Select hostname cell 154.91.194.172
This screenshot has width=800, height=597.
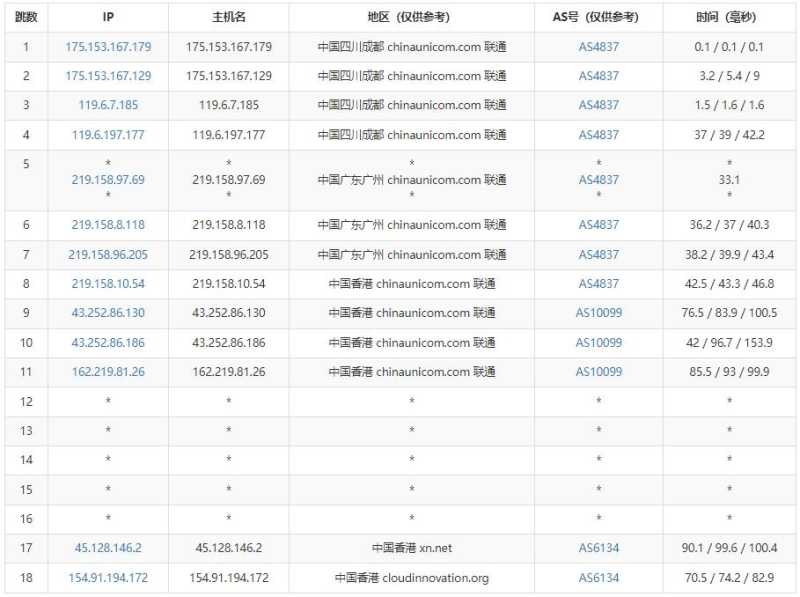pos(229,578)
